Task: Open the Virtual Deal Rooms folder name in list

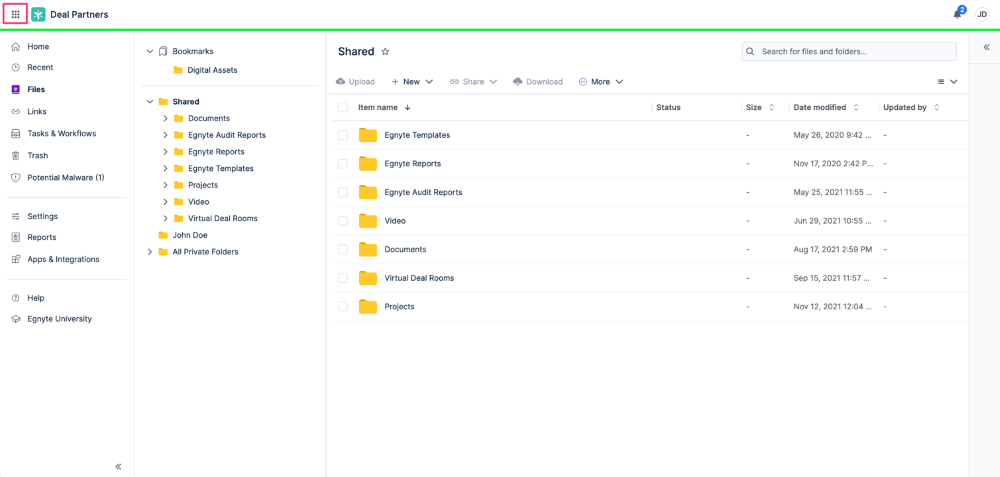Action: coord(419,278)
